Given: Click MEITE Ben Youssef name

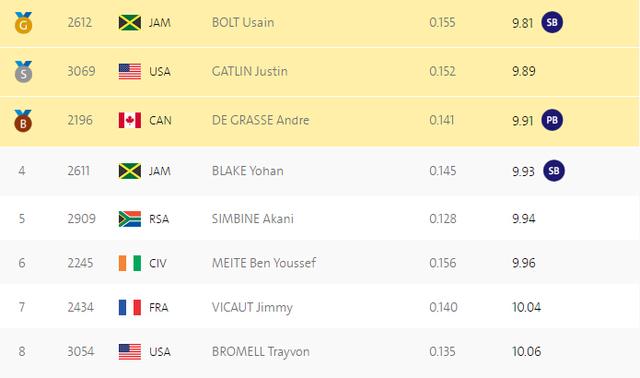Looking at the screenshot, I should (x=264, y=263).
